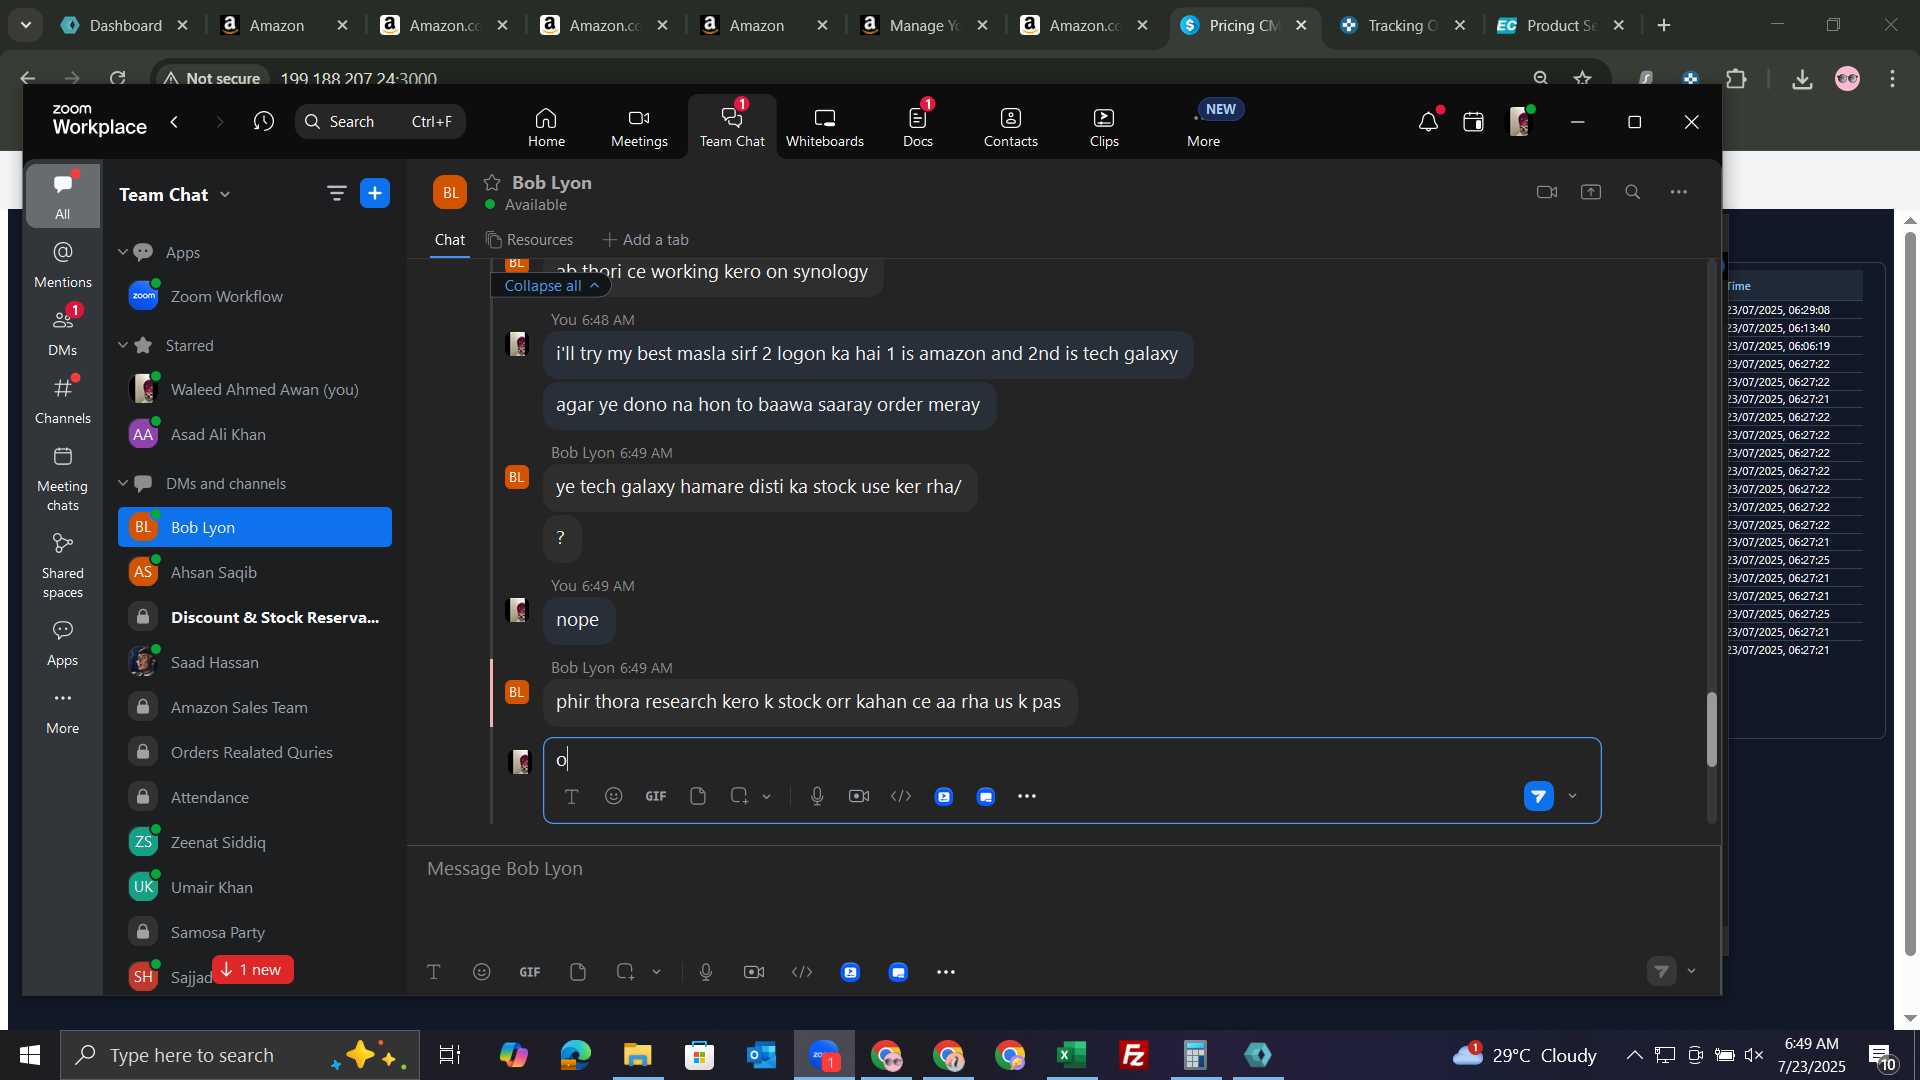Switch to Resources tab in chat
Image resolution: width=1920 pixels, height=1080 pixels.
click(x=529, y=240)
